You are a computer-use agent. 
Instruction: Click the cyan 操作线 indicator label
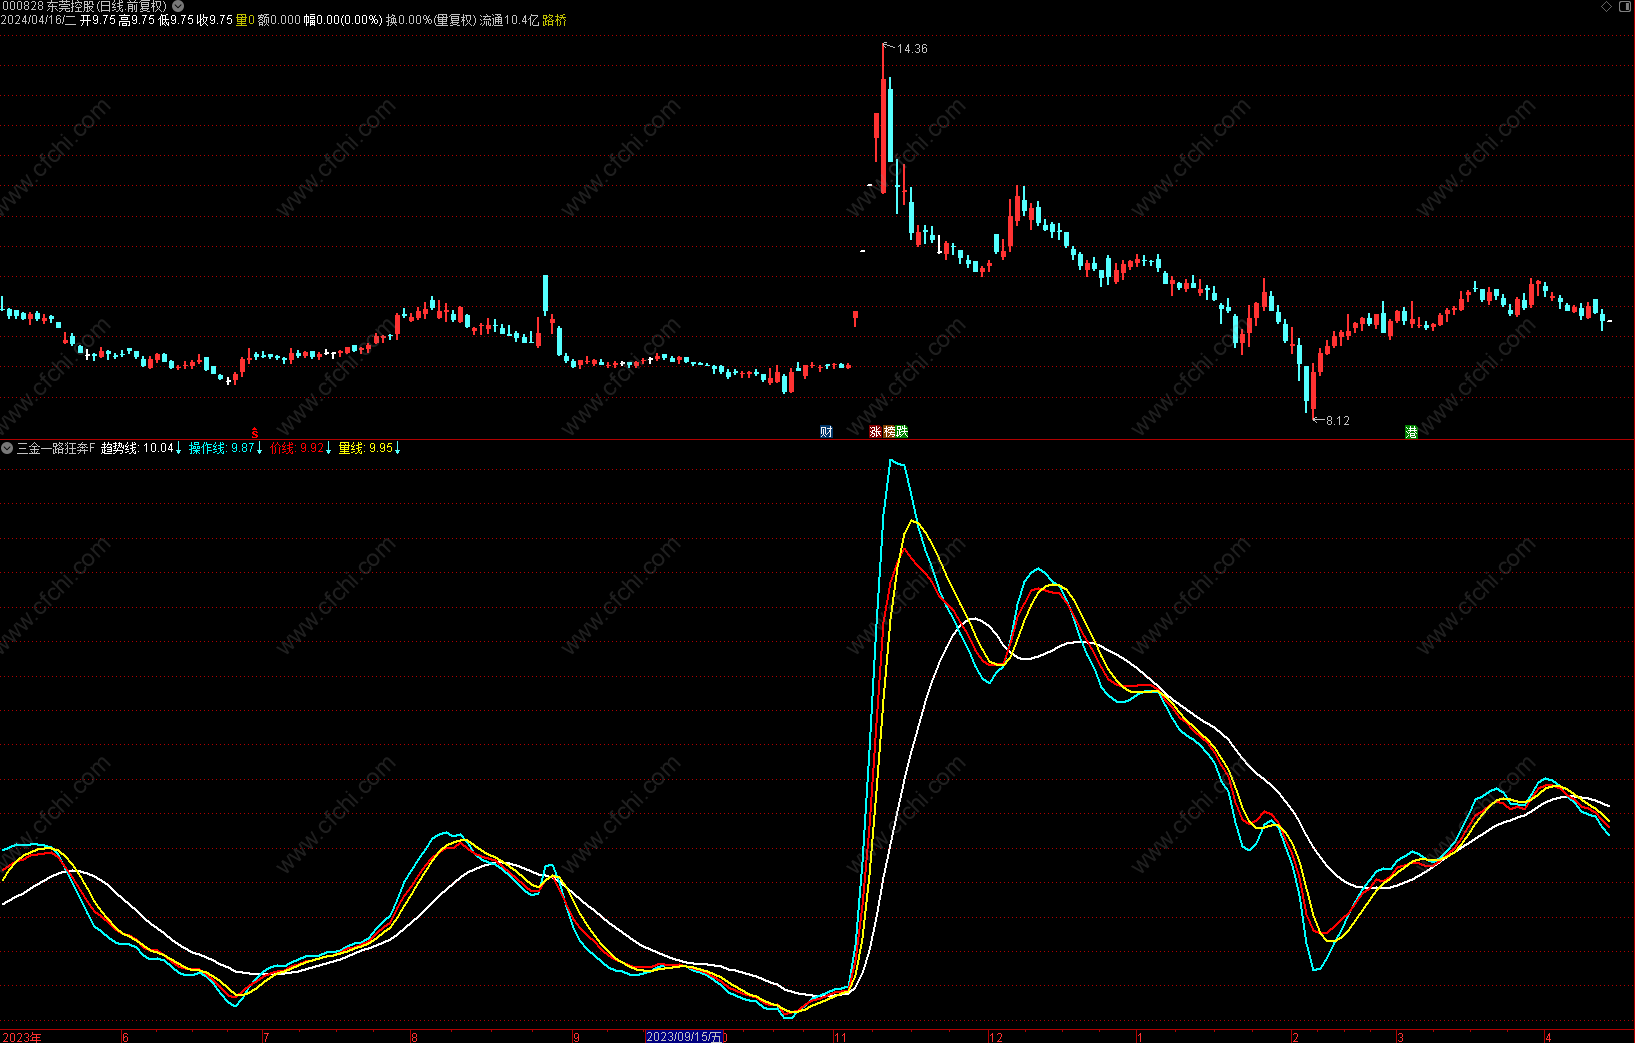tap(225, 448)
